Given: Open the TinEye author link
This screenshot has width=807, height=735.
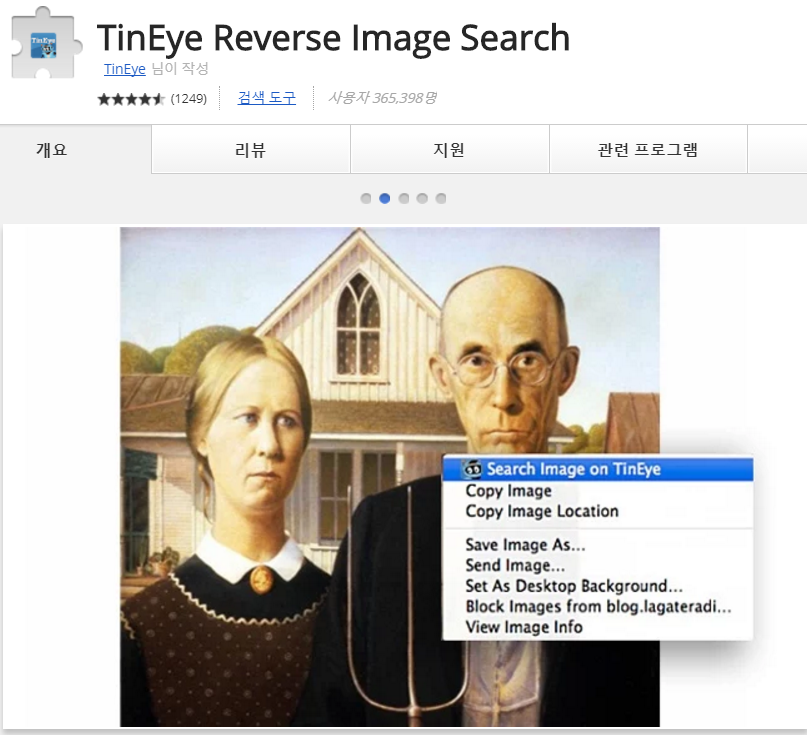Looking at the screenshot, I should click(x=125, y=69).
